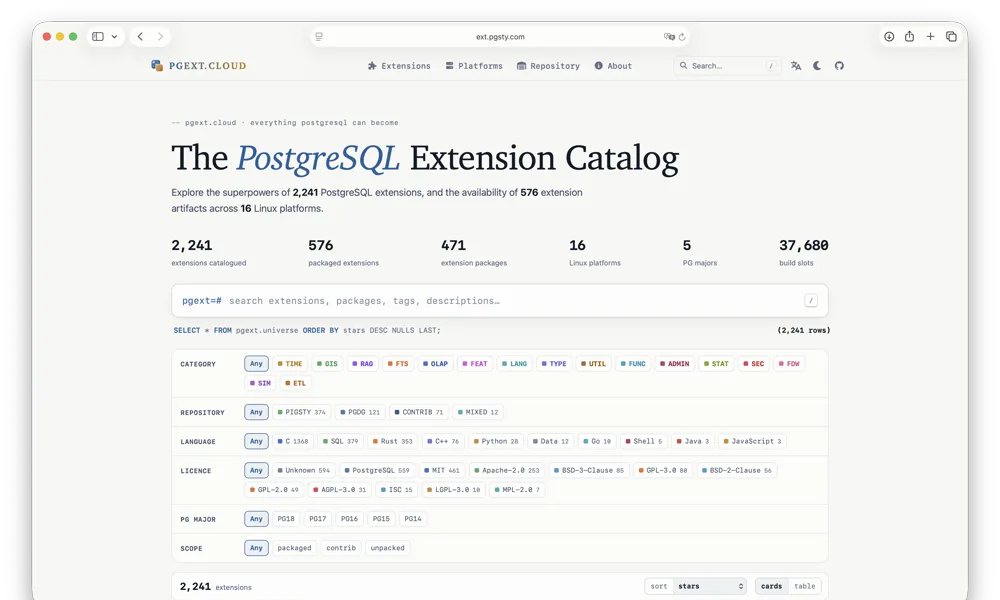
Task: Filter by TYPE category
Action: point(554,363)
